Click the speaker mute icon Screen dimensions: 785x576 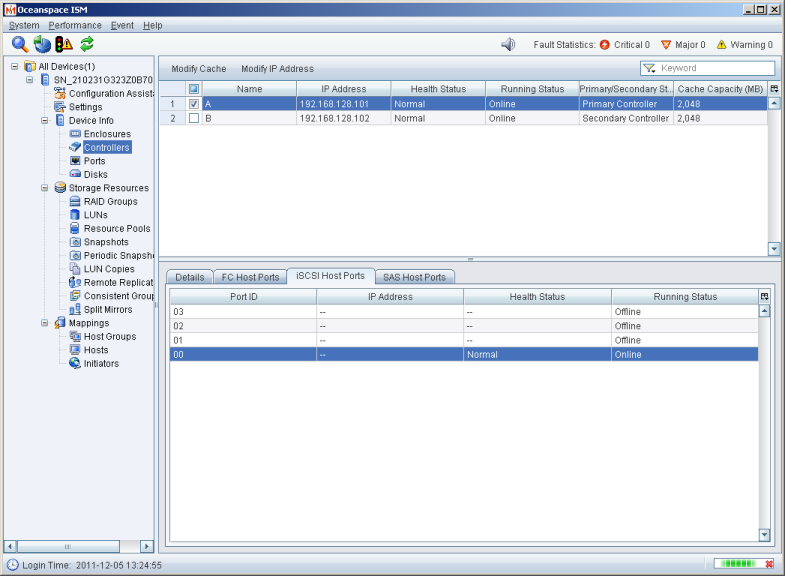[x=508, y=45]
